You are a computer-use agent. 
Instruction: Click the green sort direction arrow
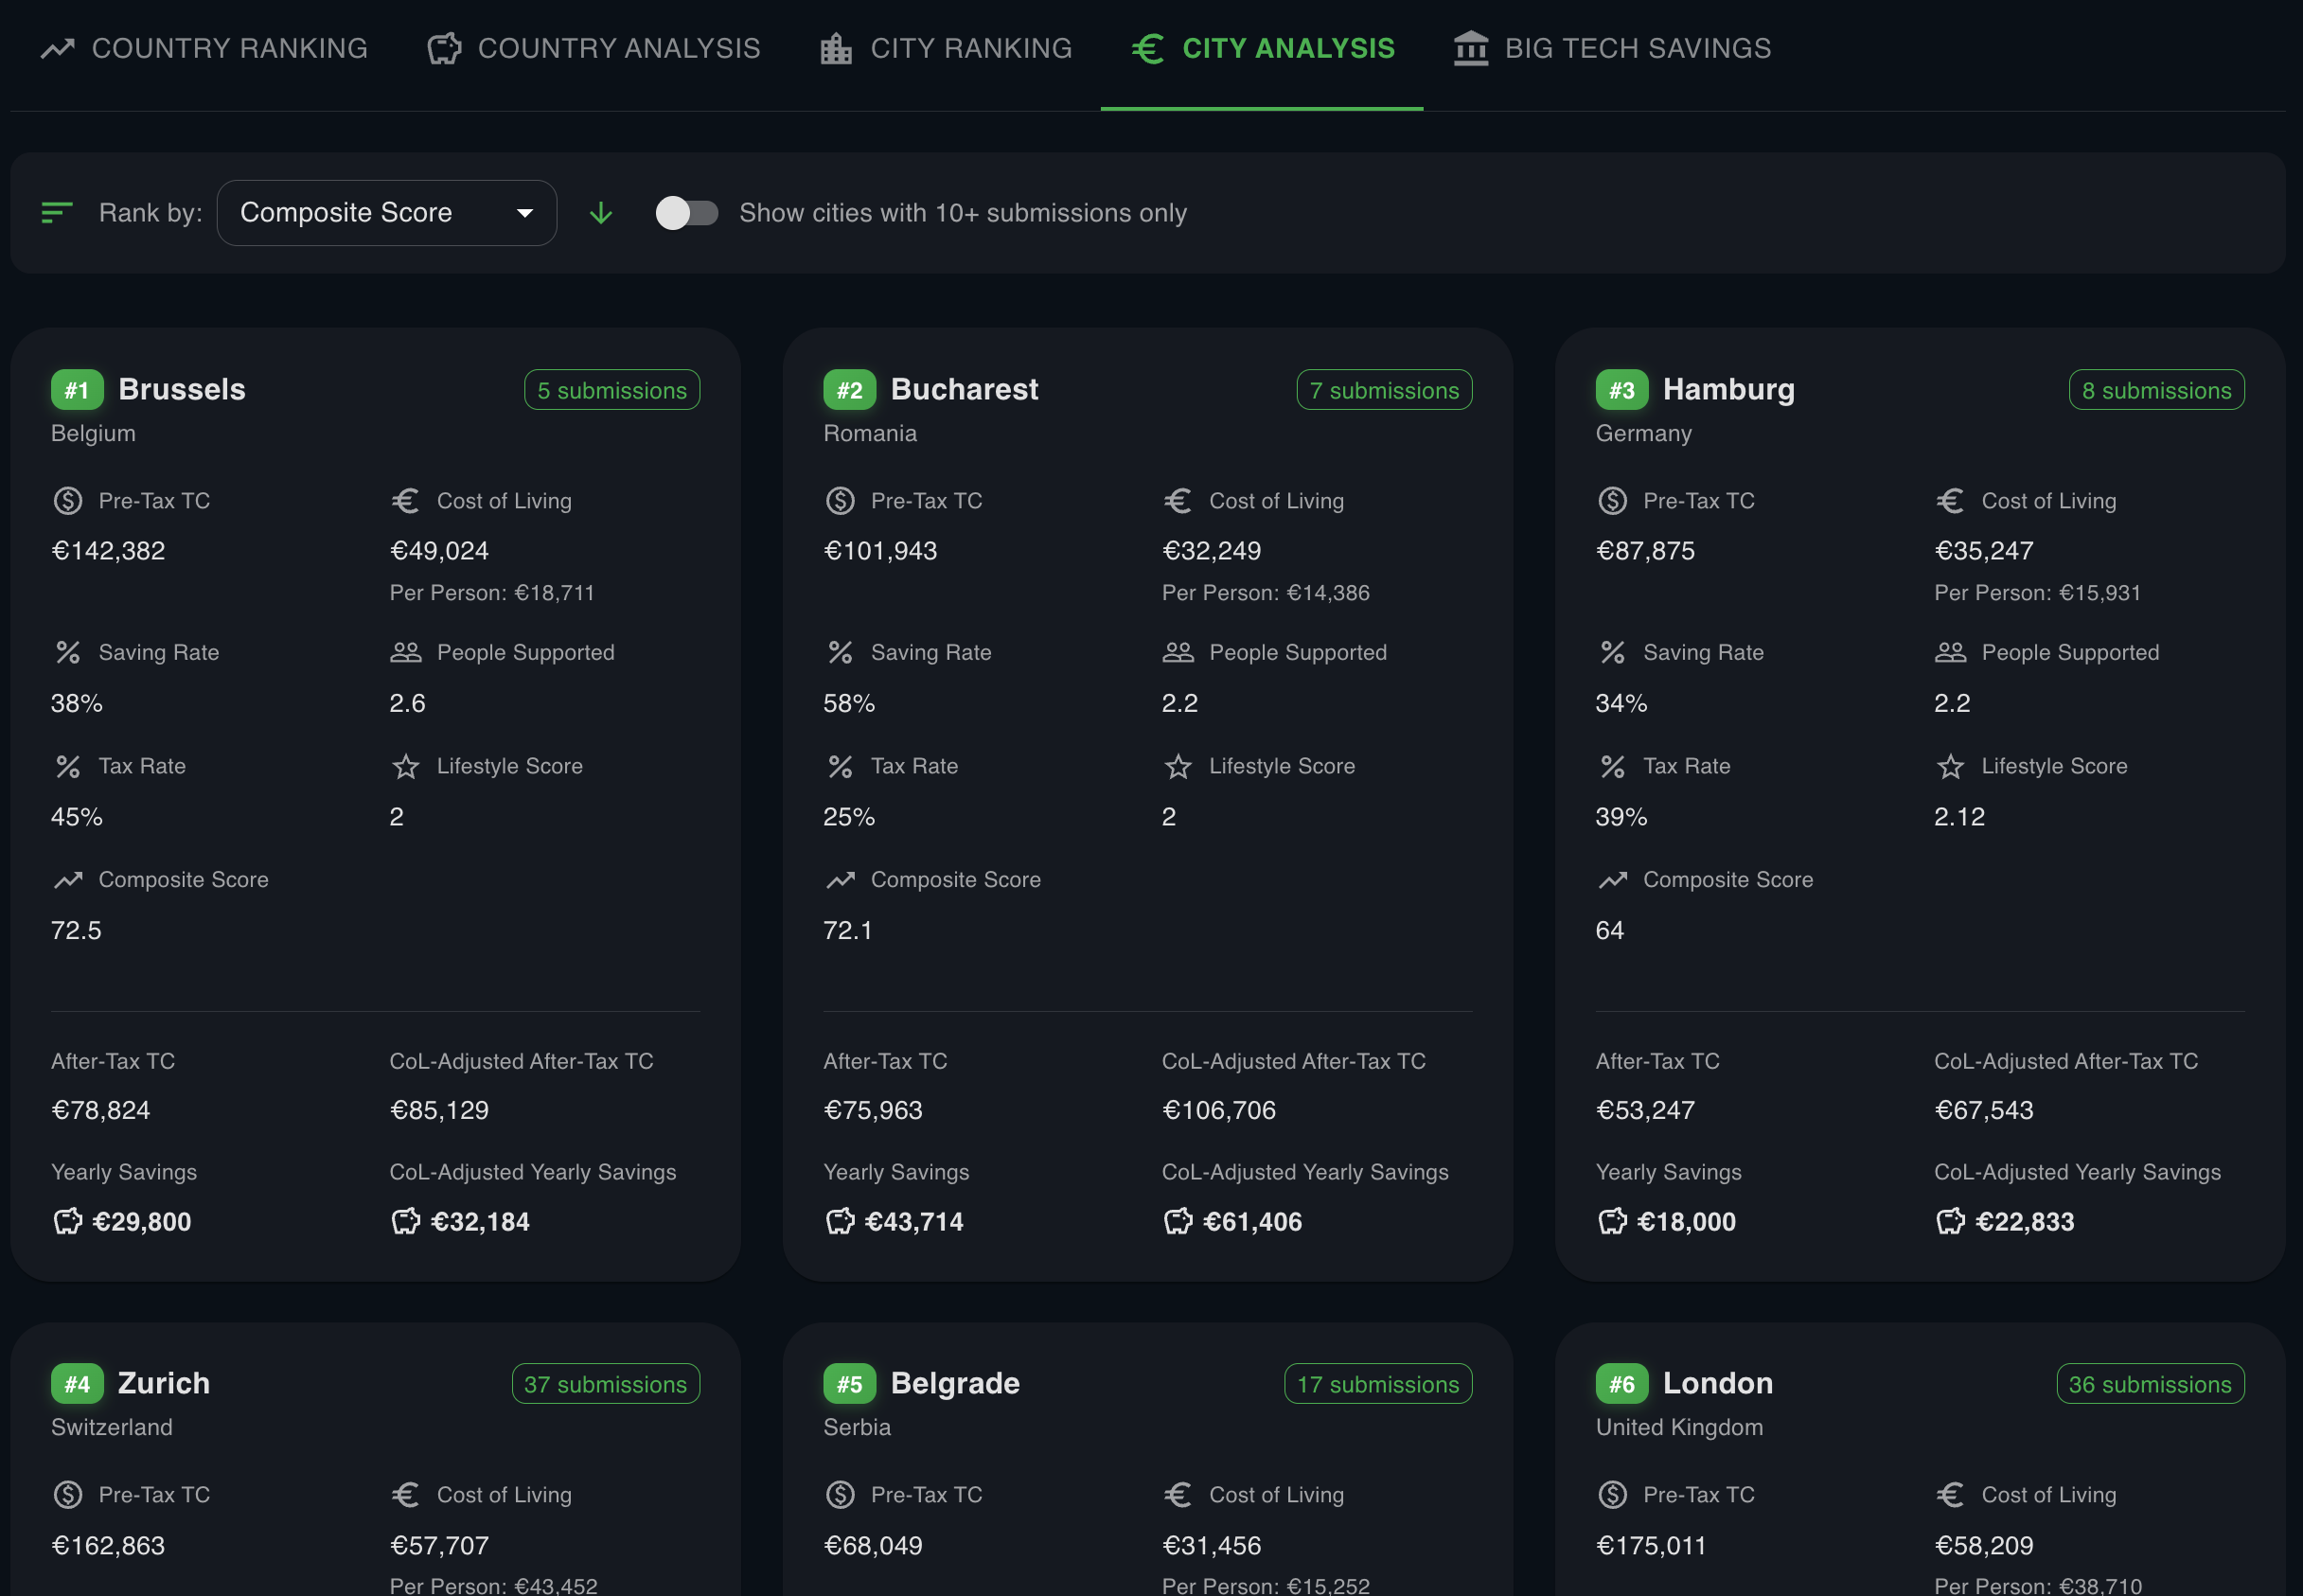pos(600,213)
